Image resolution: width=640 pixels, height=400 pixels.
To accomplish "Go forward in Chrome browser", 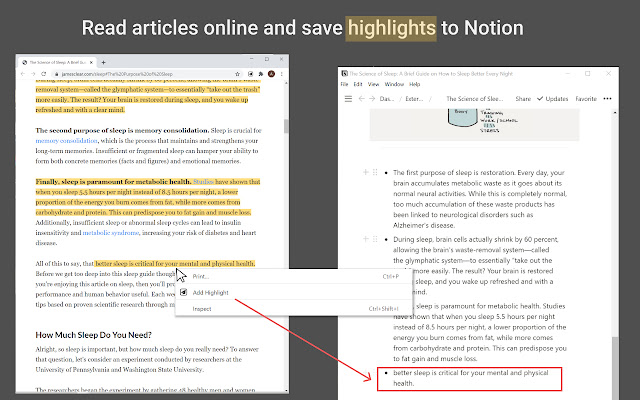I will pyautogui.click(x=33, y=74).
